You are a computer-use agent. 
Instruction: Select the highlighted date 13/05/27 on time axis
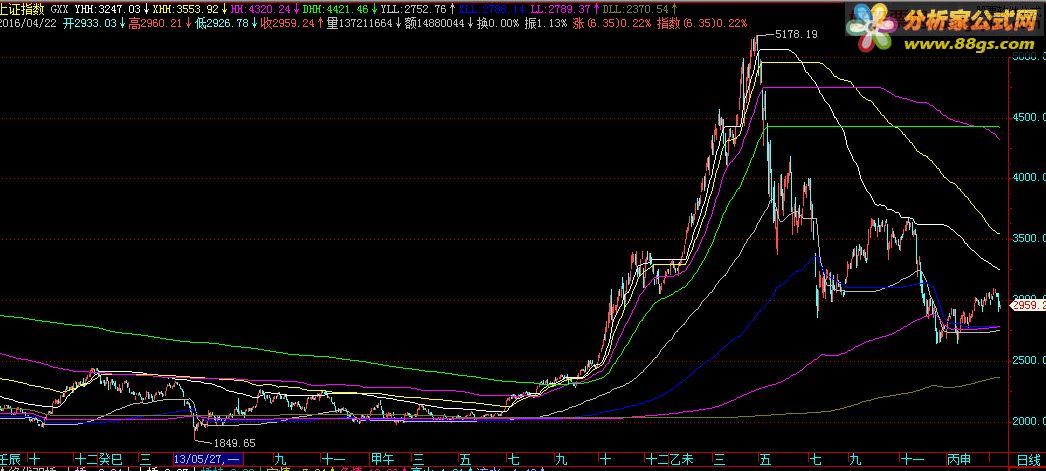pos(207,460)
